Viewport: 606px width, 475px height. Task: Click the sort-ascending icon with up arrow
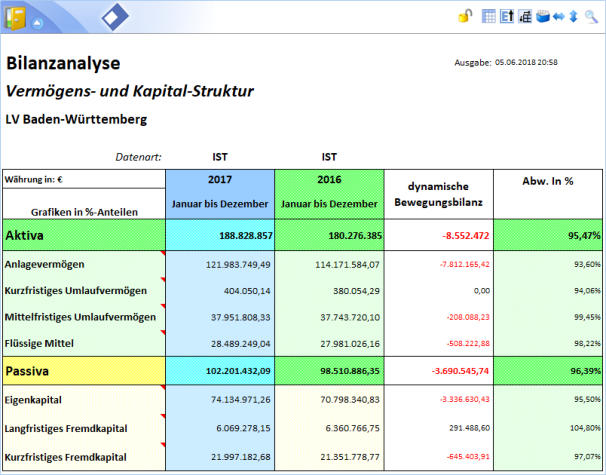coord(506,16)
